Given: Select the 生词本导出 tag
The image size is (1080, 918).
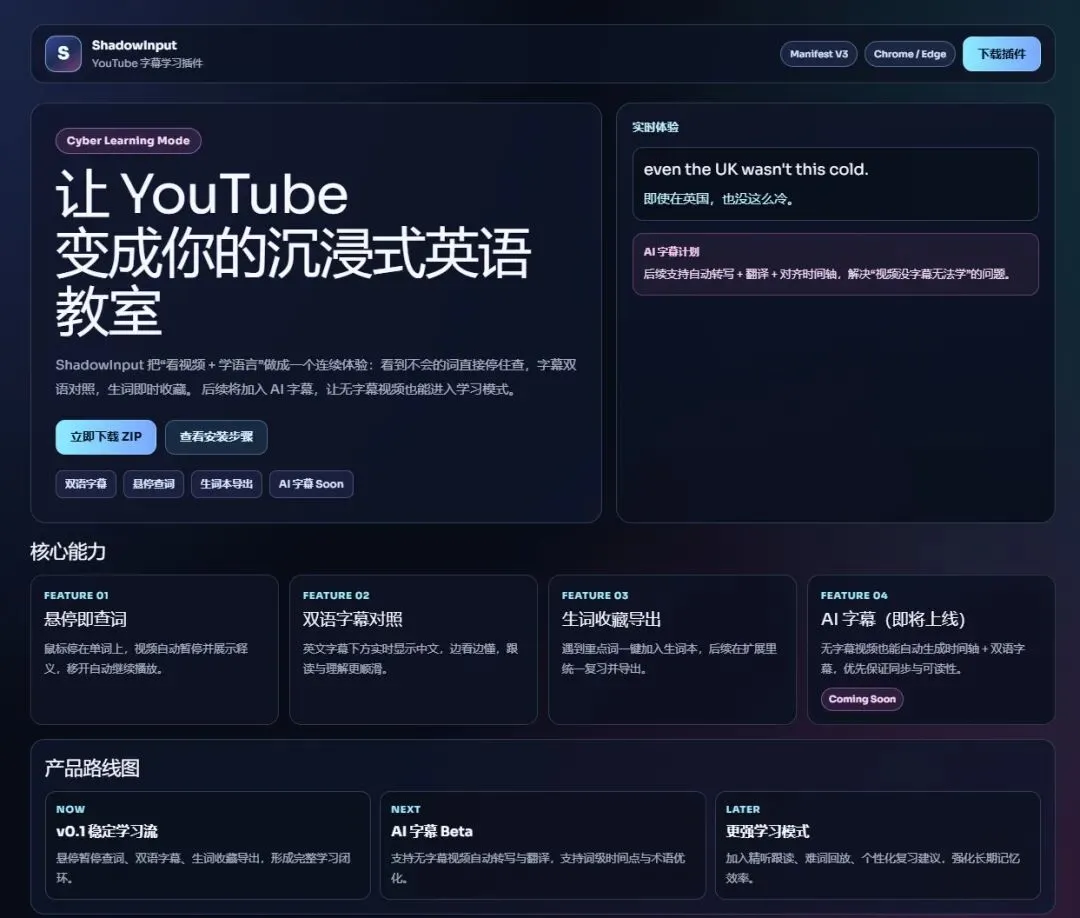Looking at the screenshot, I should pyautogui.click(x=227, y=483).
